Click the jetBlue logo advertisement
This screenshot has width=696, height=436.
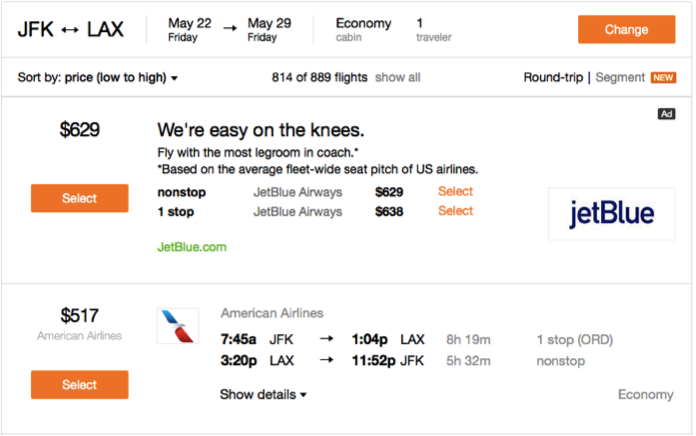coord(611,213)
